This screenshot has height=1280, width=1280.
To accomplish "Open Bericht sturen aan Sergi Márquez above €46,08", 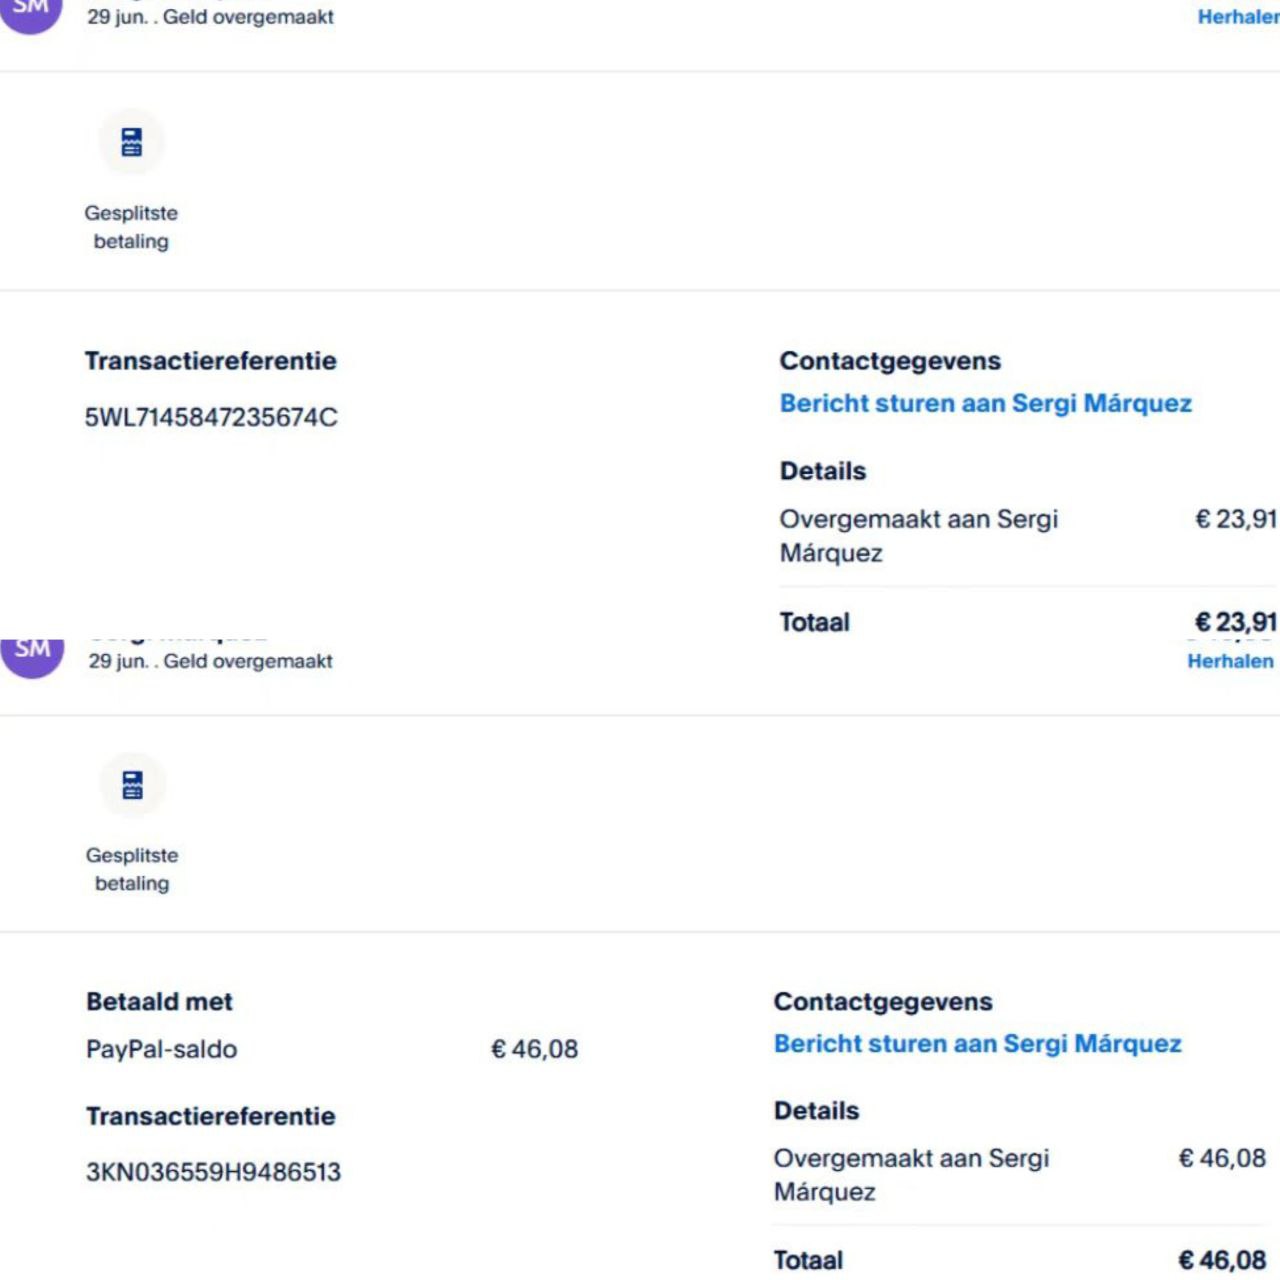I will click(977, 1044).
